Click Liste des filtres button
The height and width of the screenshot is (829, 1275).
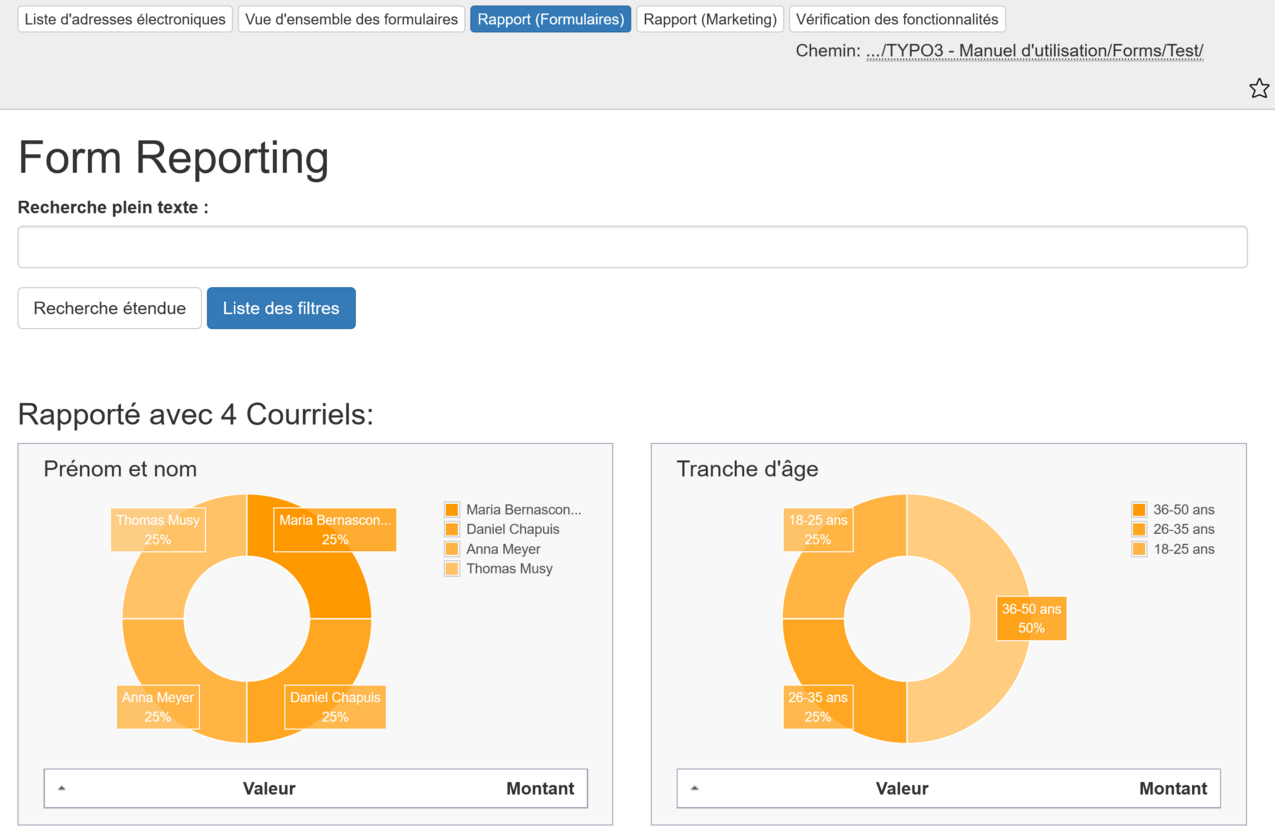(281, 308)
